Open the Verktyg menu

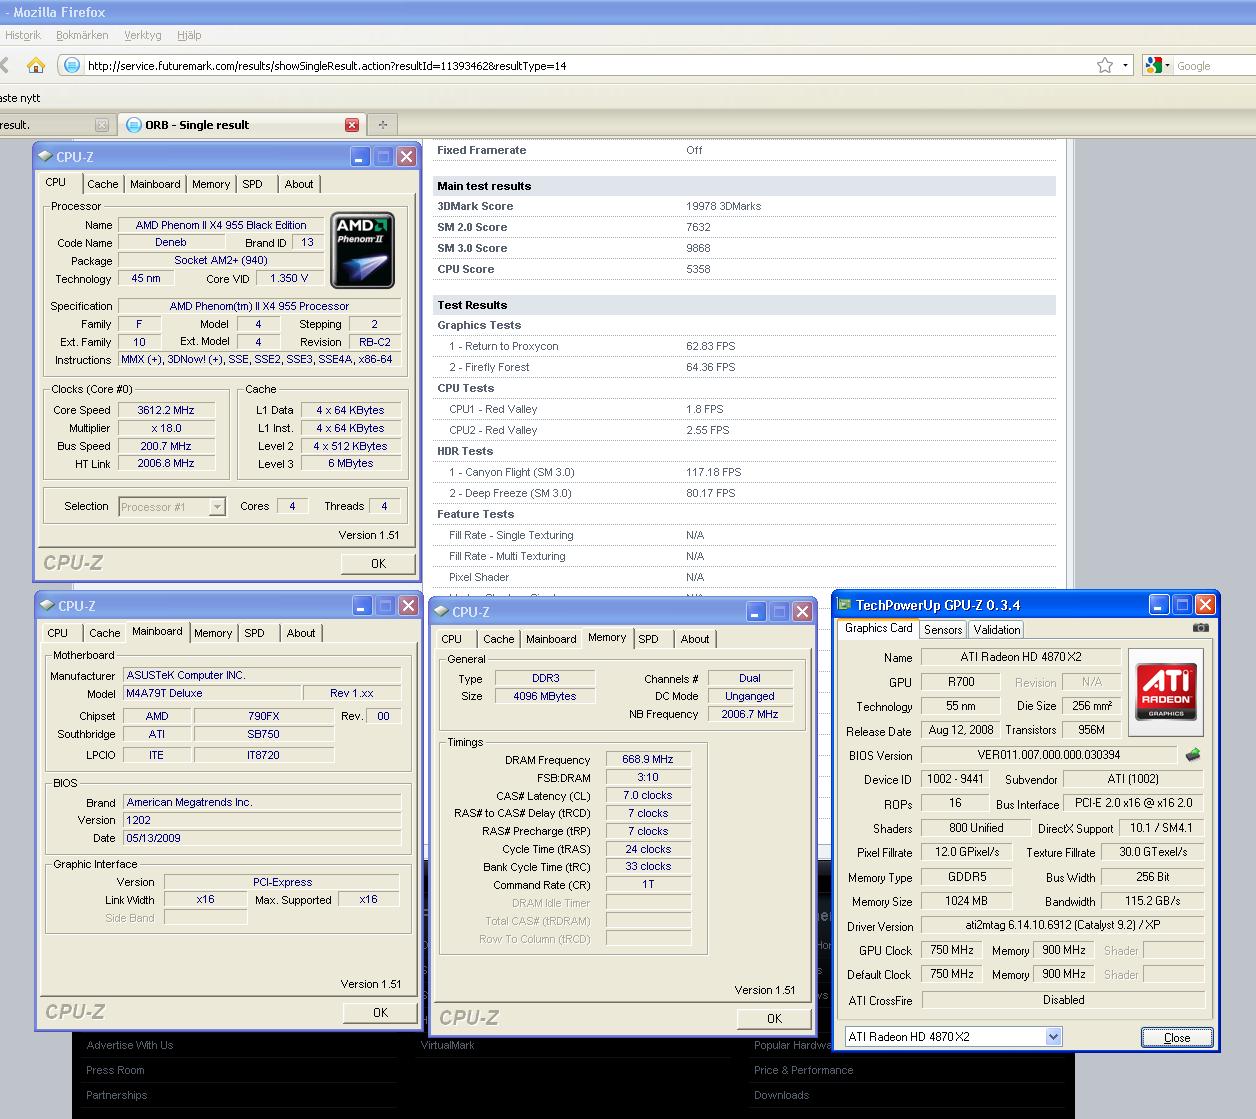[x=143, y=35]
